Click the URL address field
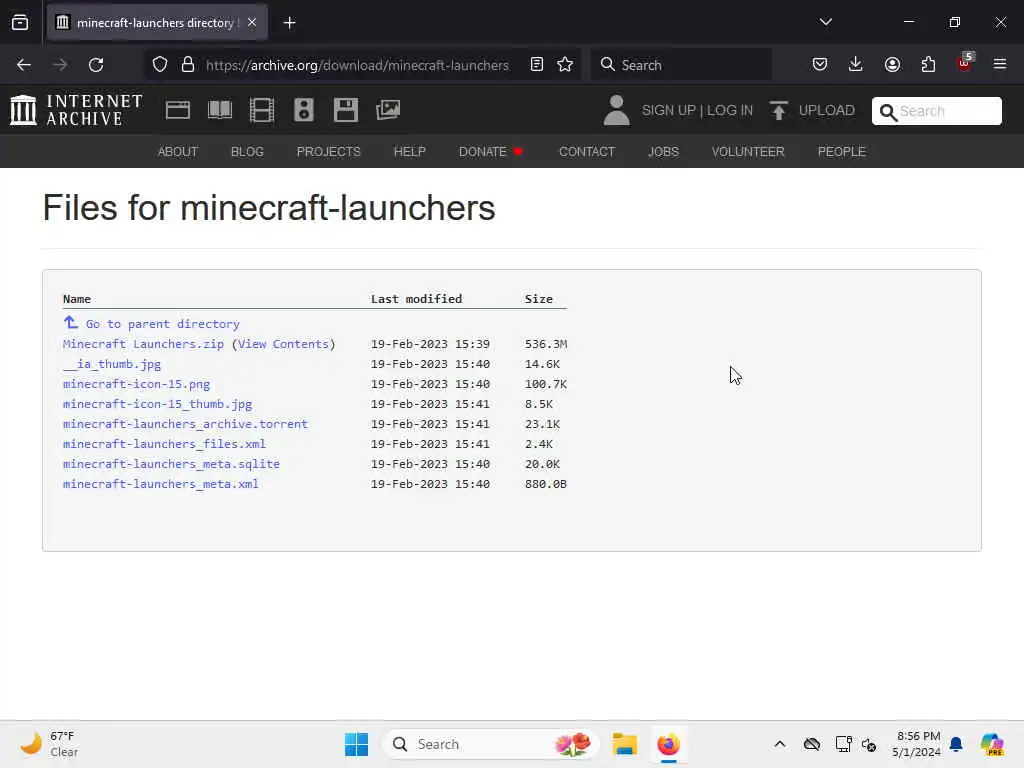This screenshot has width=1024, height=768. 357,65
